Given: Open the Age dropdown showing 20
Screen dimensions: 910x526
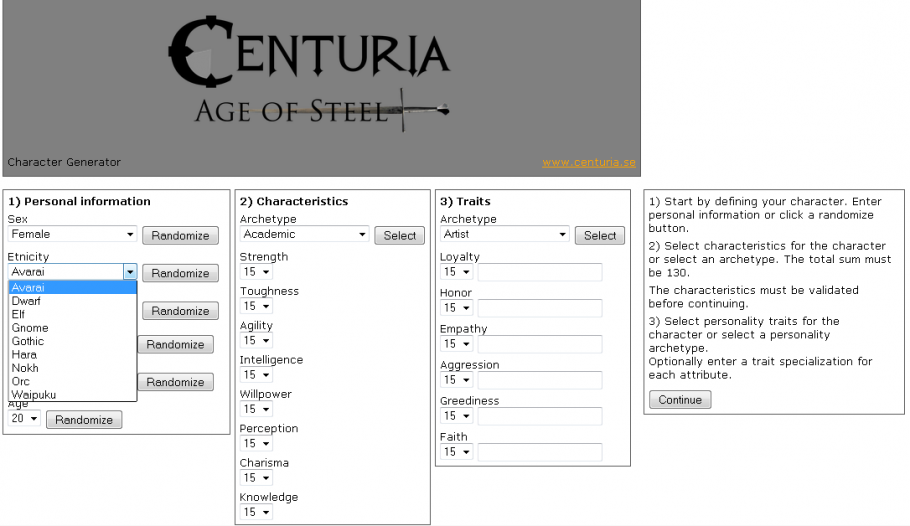Looking at the screenshot, I should tap(24, 418).
